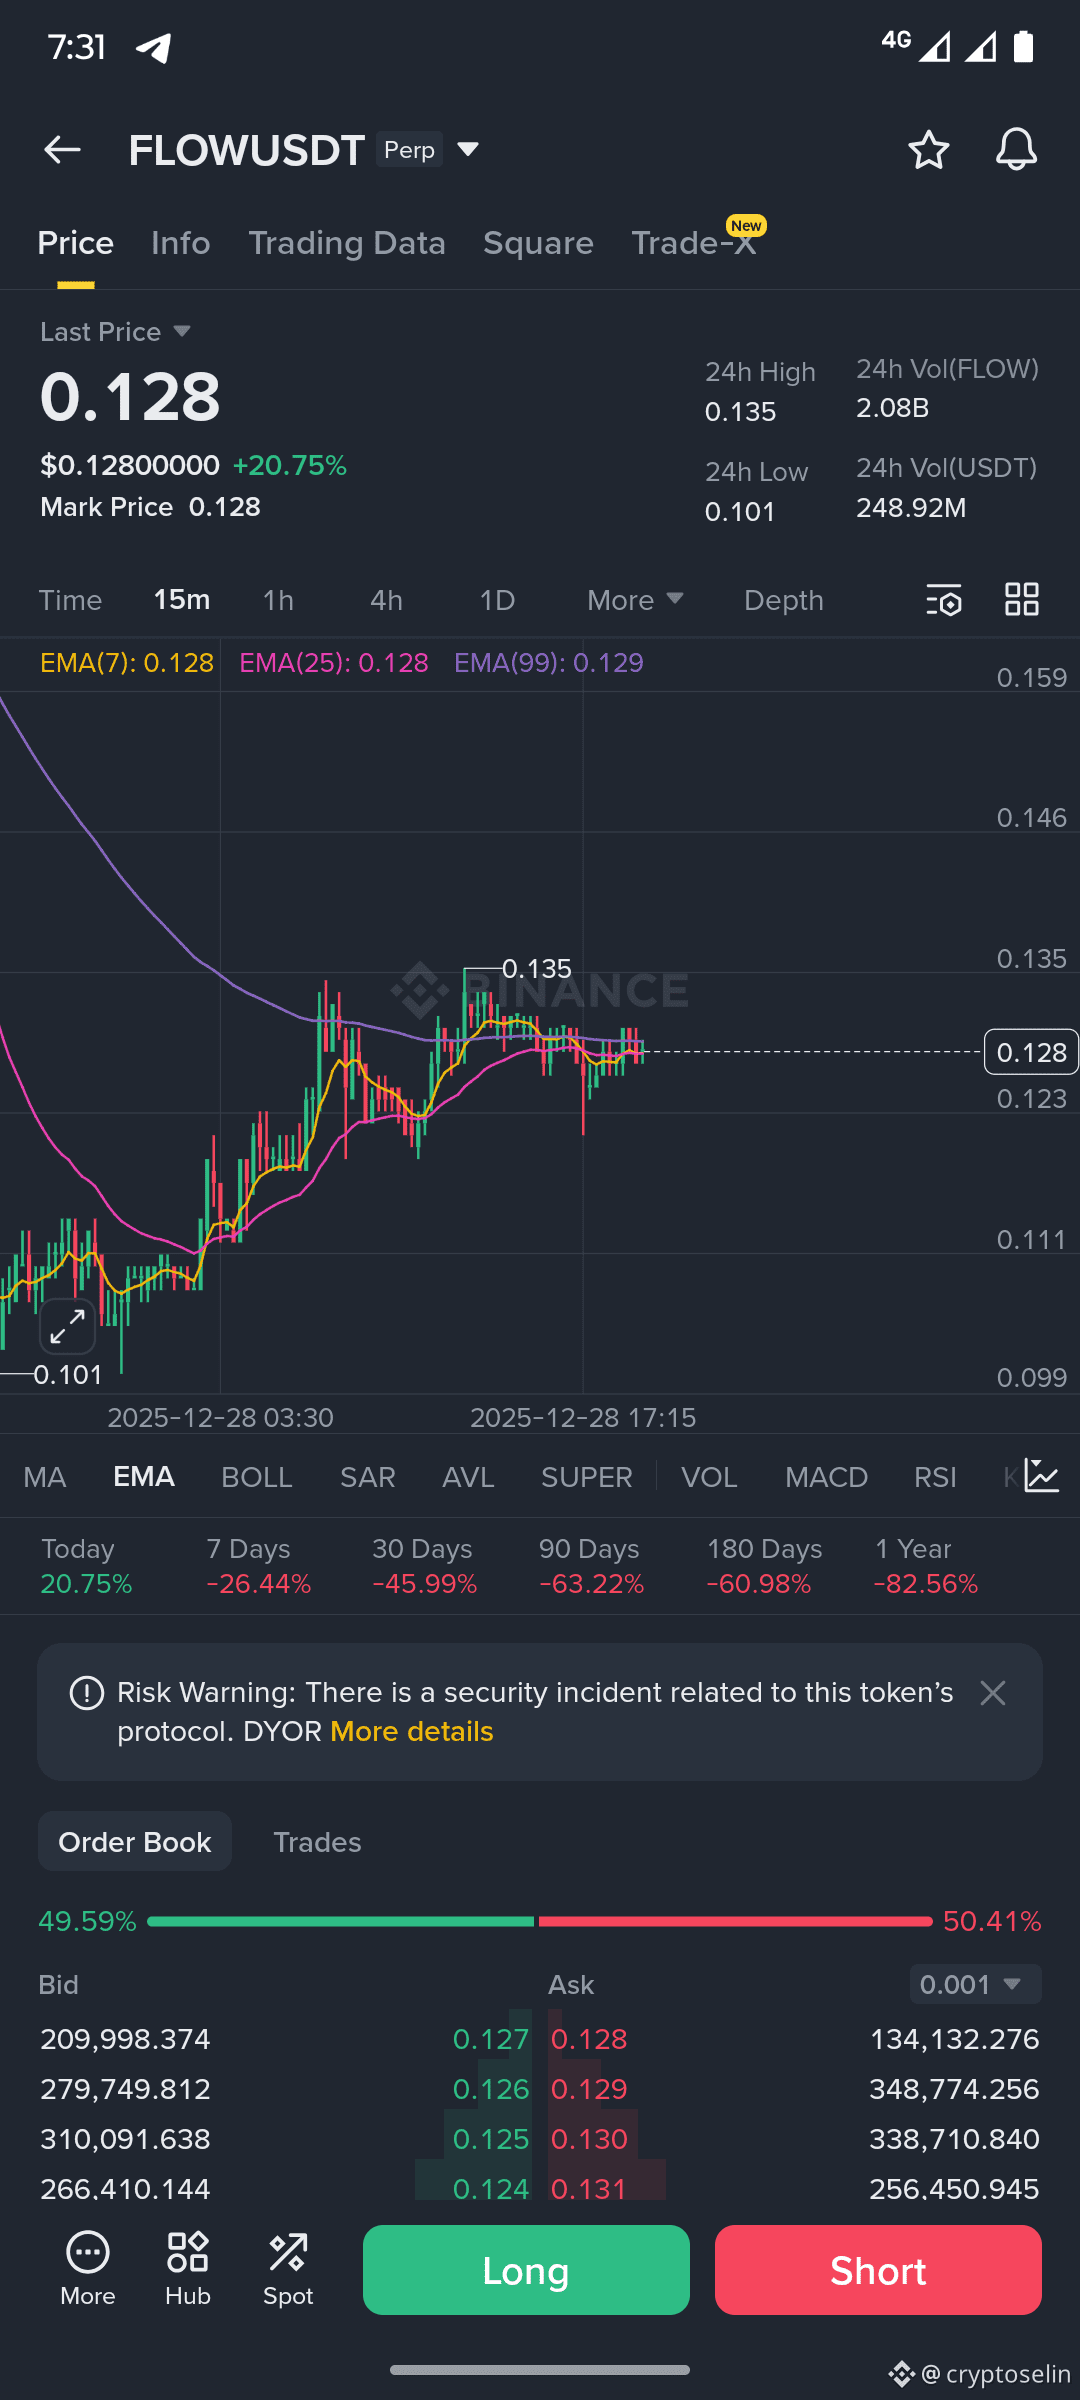Enable the SUPER indicator

click(587, 1477)
